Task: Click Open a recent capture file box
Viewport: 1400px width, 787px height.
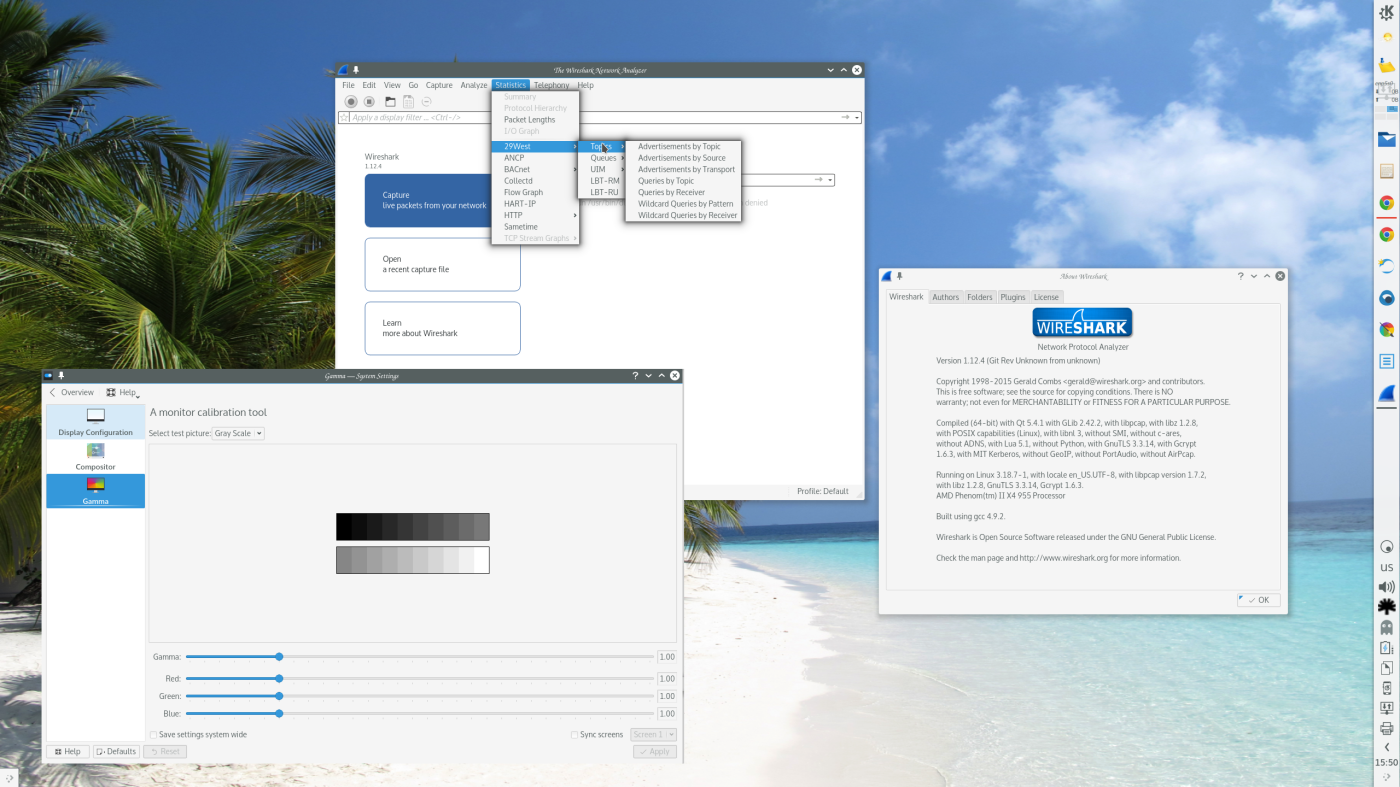Action: point(442,264)
